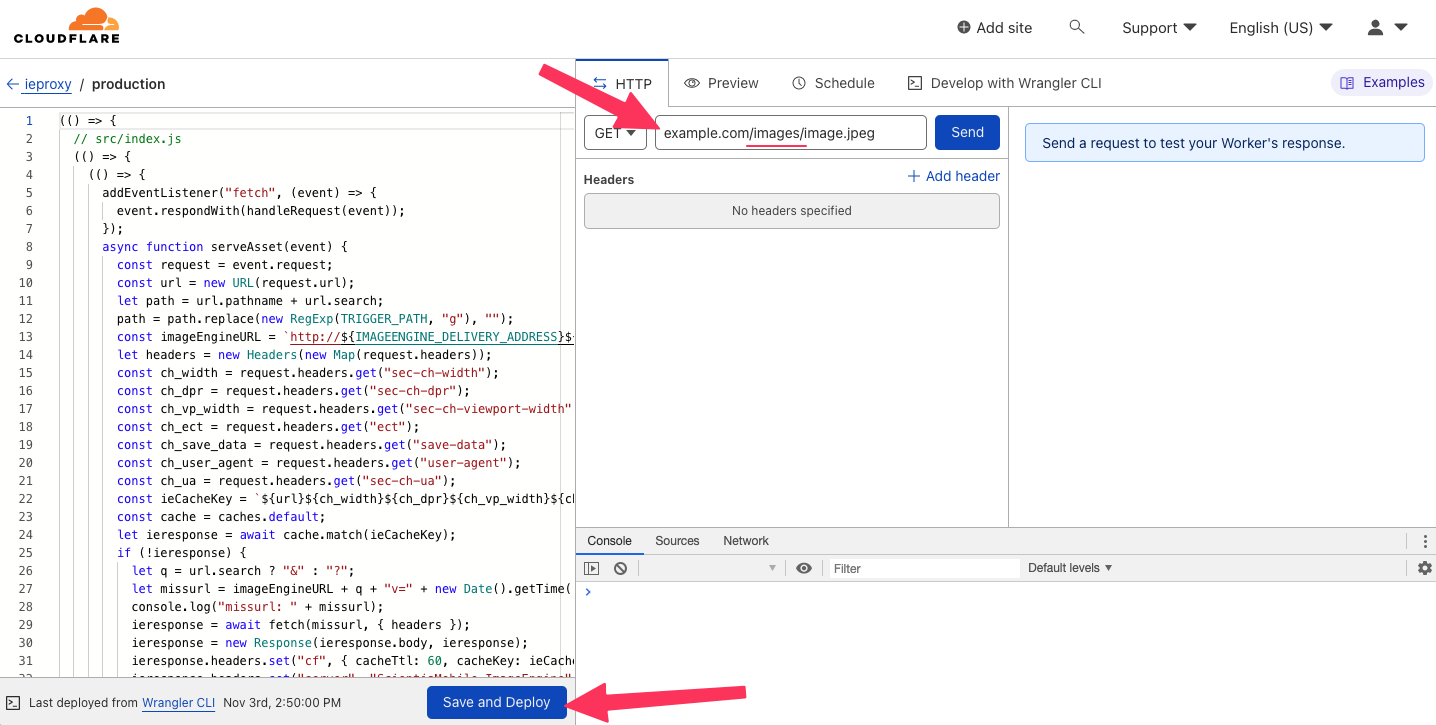Click the 'Headers' section label
The width and height of the screenshot is (1436, 725).
point(609,180)
